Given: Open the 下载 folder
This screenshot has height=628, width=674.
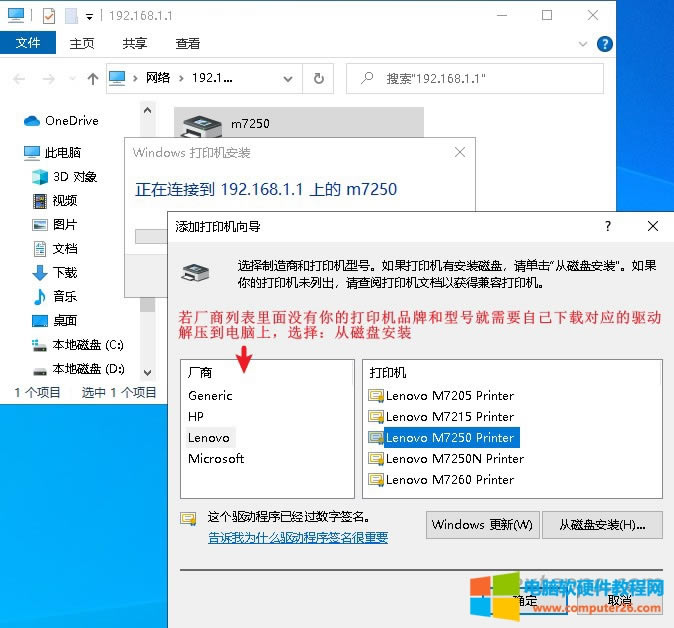Looking at the screenshot, I should pyautogui.click(x=64, y=273).
